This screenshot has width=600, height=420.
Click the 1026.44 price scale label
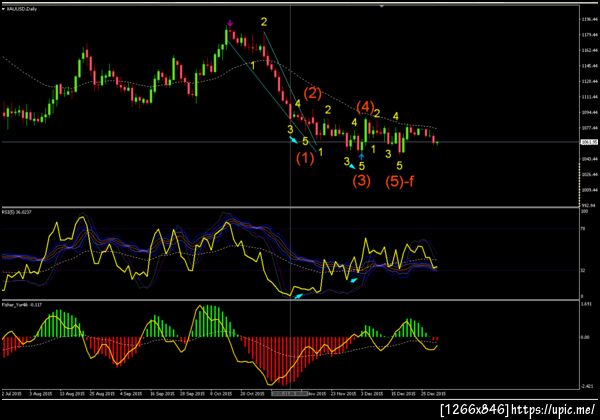click(590, 174)
